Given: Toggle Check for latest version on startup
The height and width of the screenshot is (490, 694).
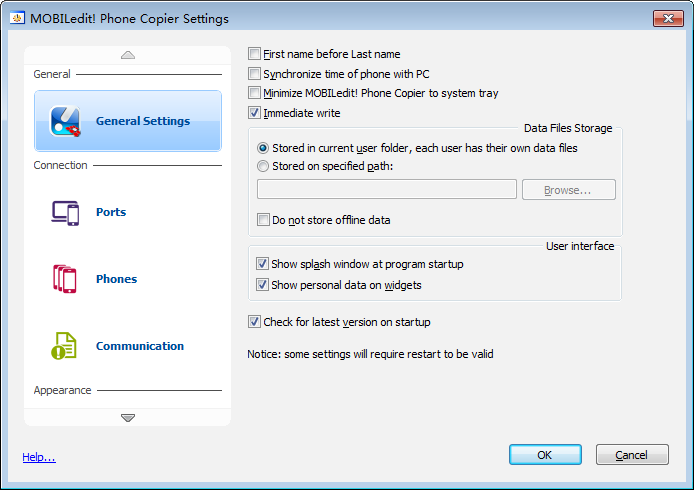Looking at the screenshot, I should (255, 322).
